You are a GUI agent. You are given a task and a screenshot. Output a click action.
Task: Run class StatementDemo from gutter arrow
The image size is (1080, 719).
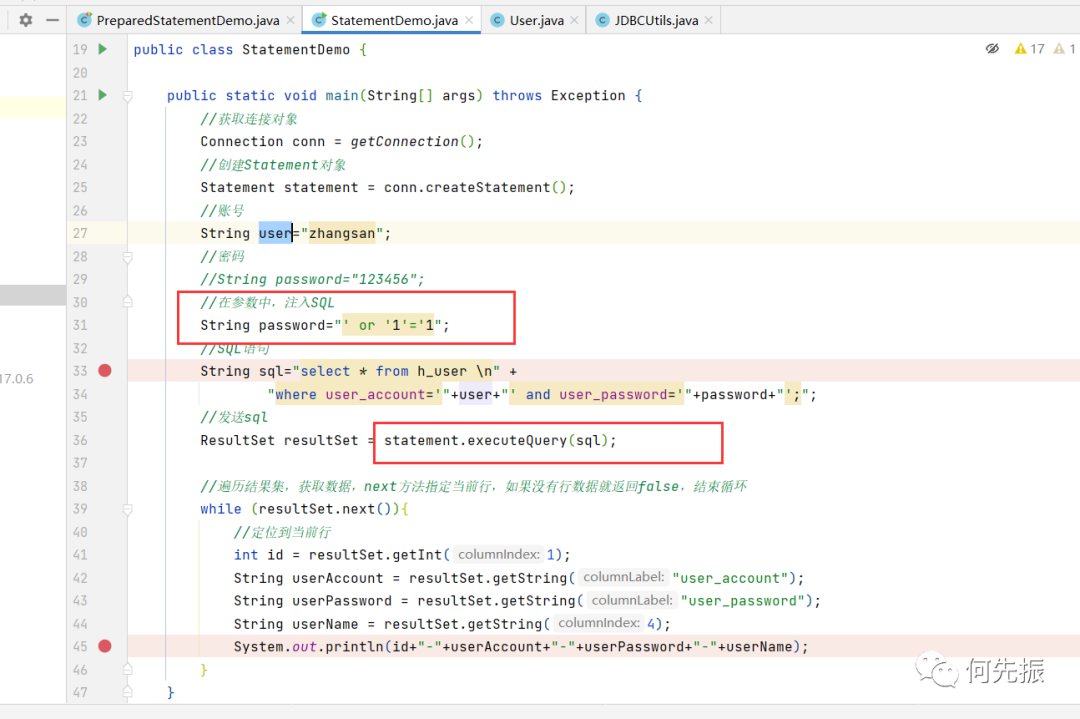click(x=103, y=49)
